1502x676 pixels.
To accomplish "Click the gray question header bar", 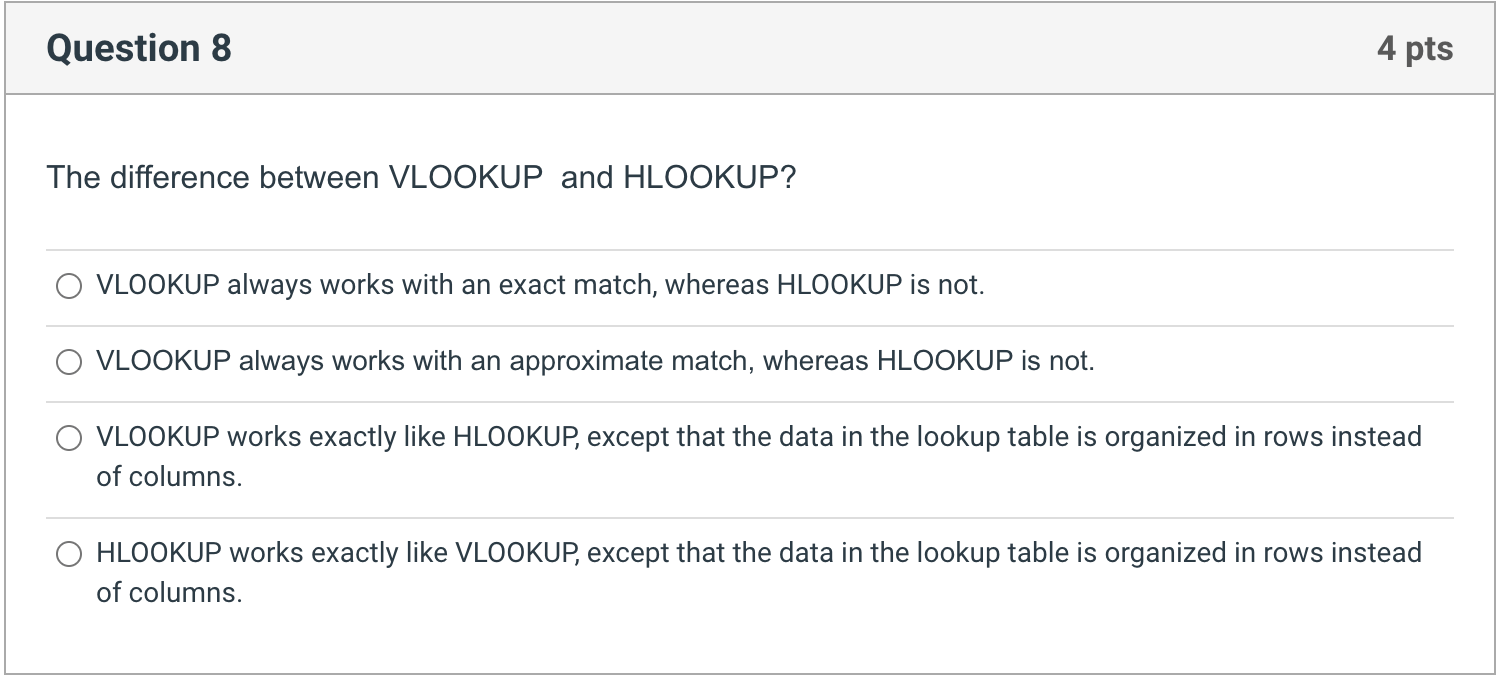I will tap(750, 47).
